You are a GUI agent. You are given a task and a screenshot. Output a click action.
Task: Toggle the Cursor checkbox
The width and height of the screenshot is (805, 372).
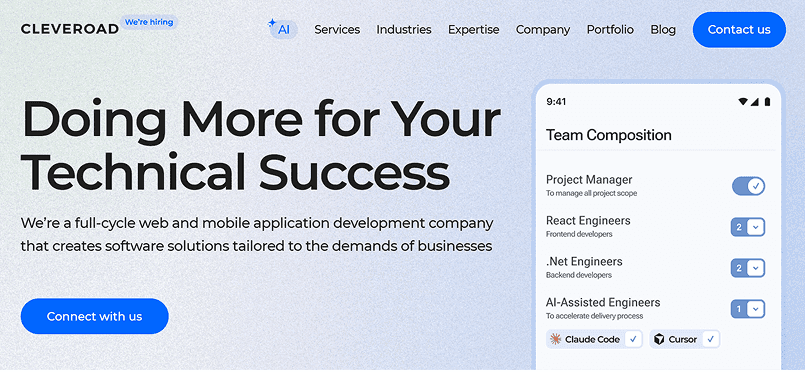pyautogui.click(x=711, y=339)
